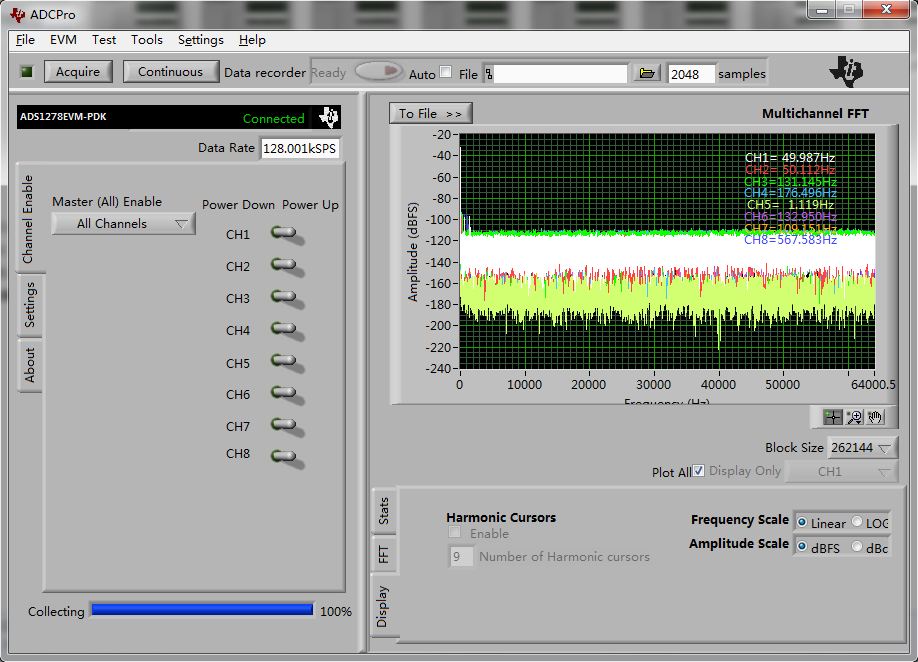Click the CH1= 49.987Hz legend label
Image resolution: width=918 pixels, height=662 pixels.
click(790, 157)
